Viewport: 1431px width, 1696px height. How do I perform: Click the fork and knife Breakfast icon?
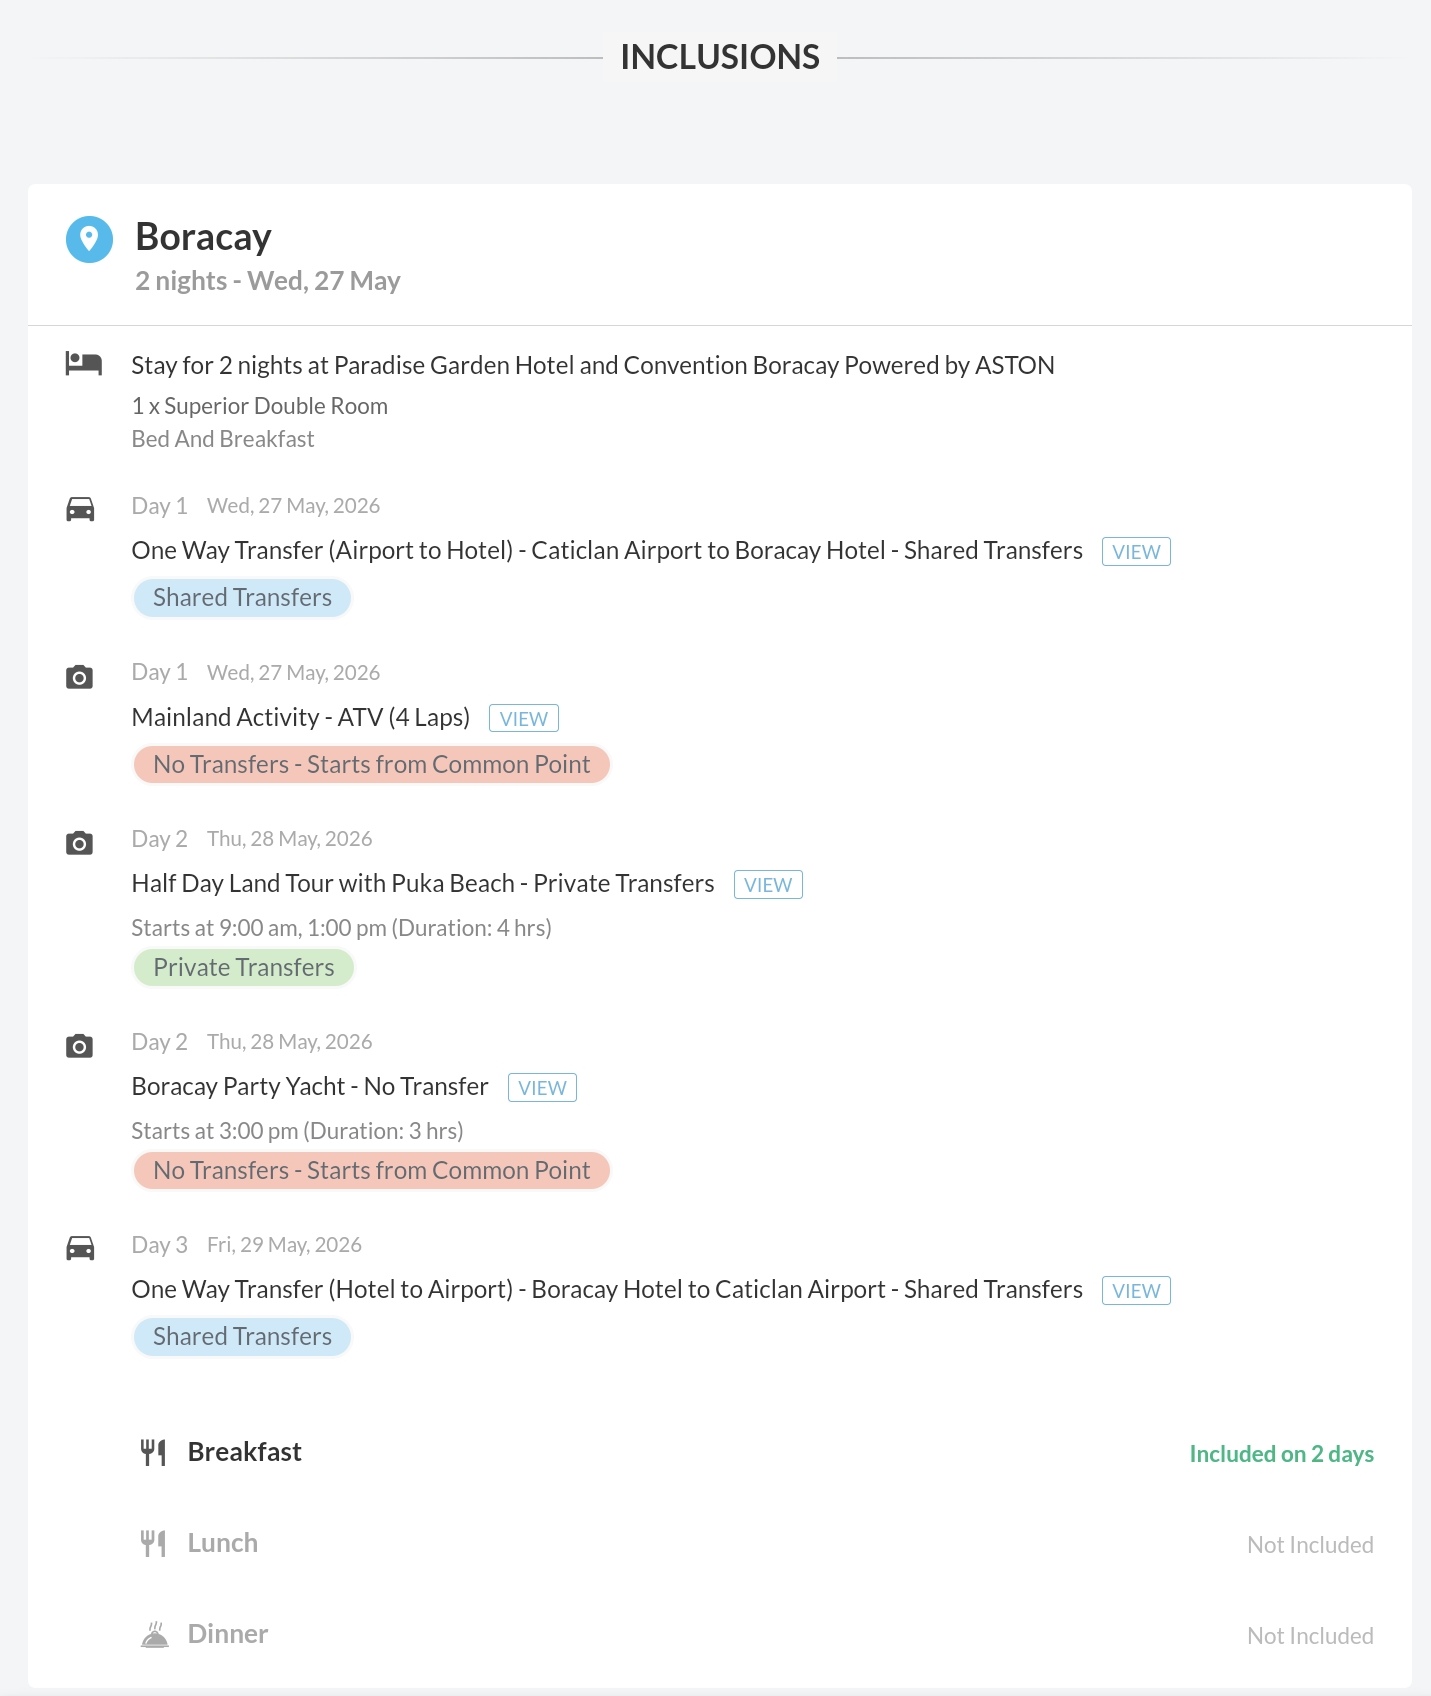(153, 1452)
